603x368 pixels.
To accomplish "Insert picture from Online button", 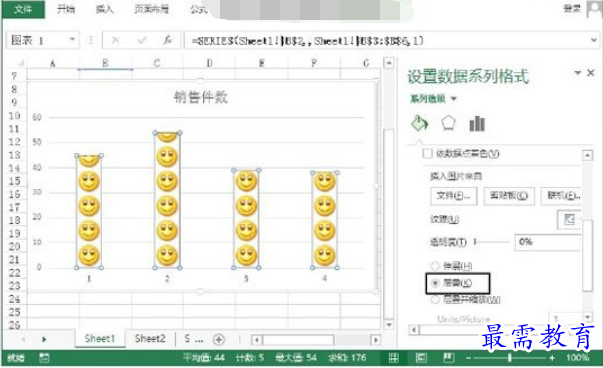I will coord(562,196).
